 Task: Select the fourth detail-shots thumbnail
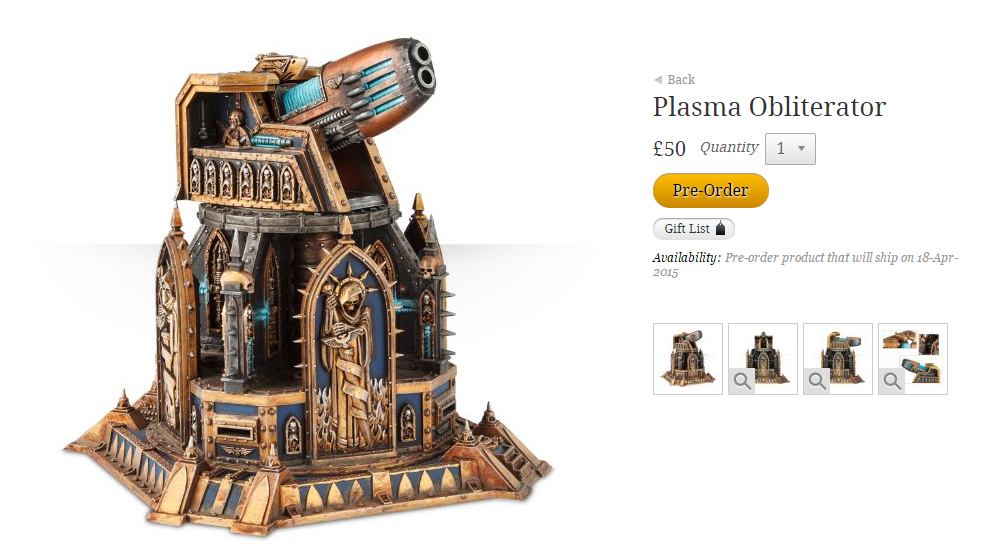913,358
